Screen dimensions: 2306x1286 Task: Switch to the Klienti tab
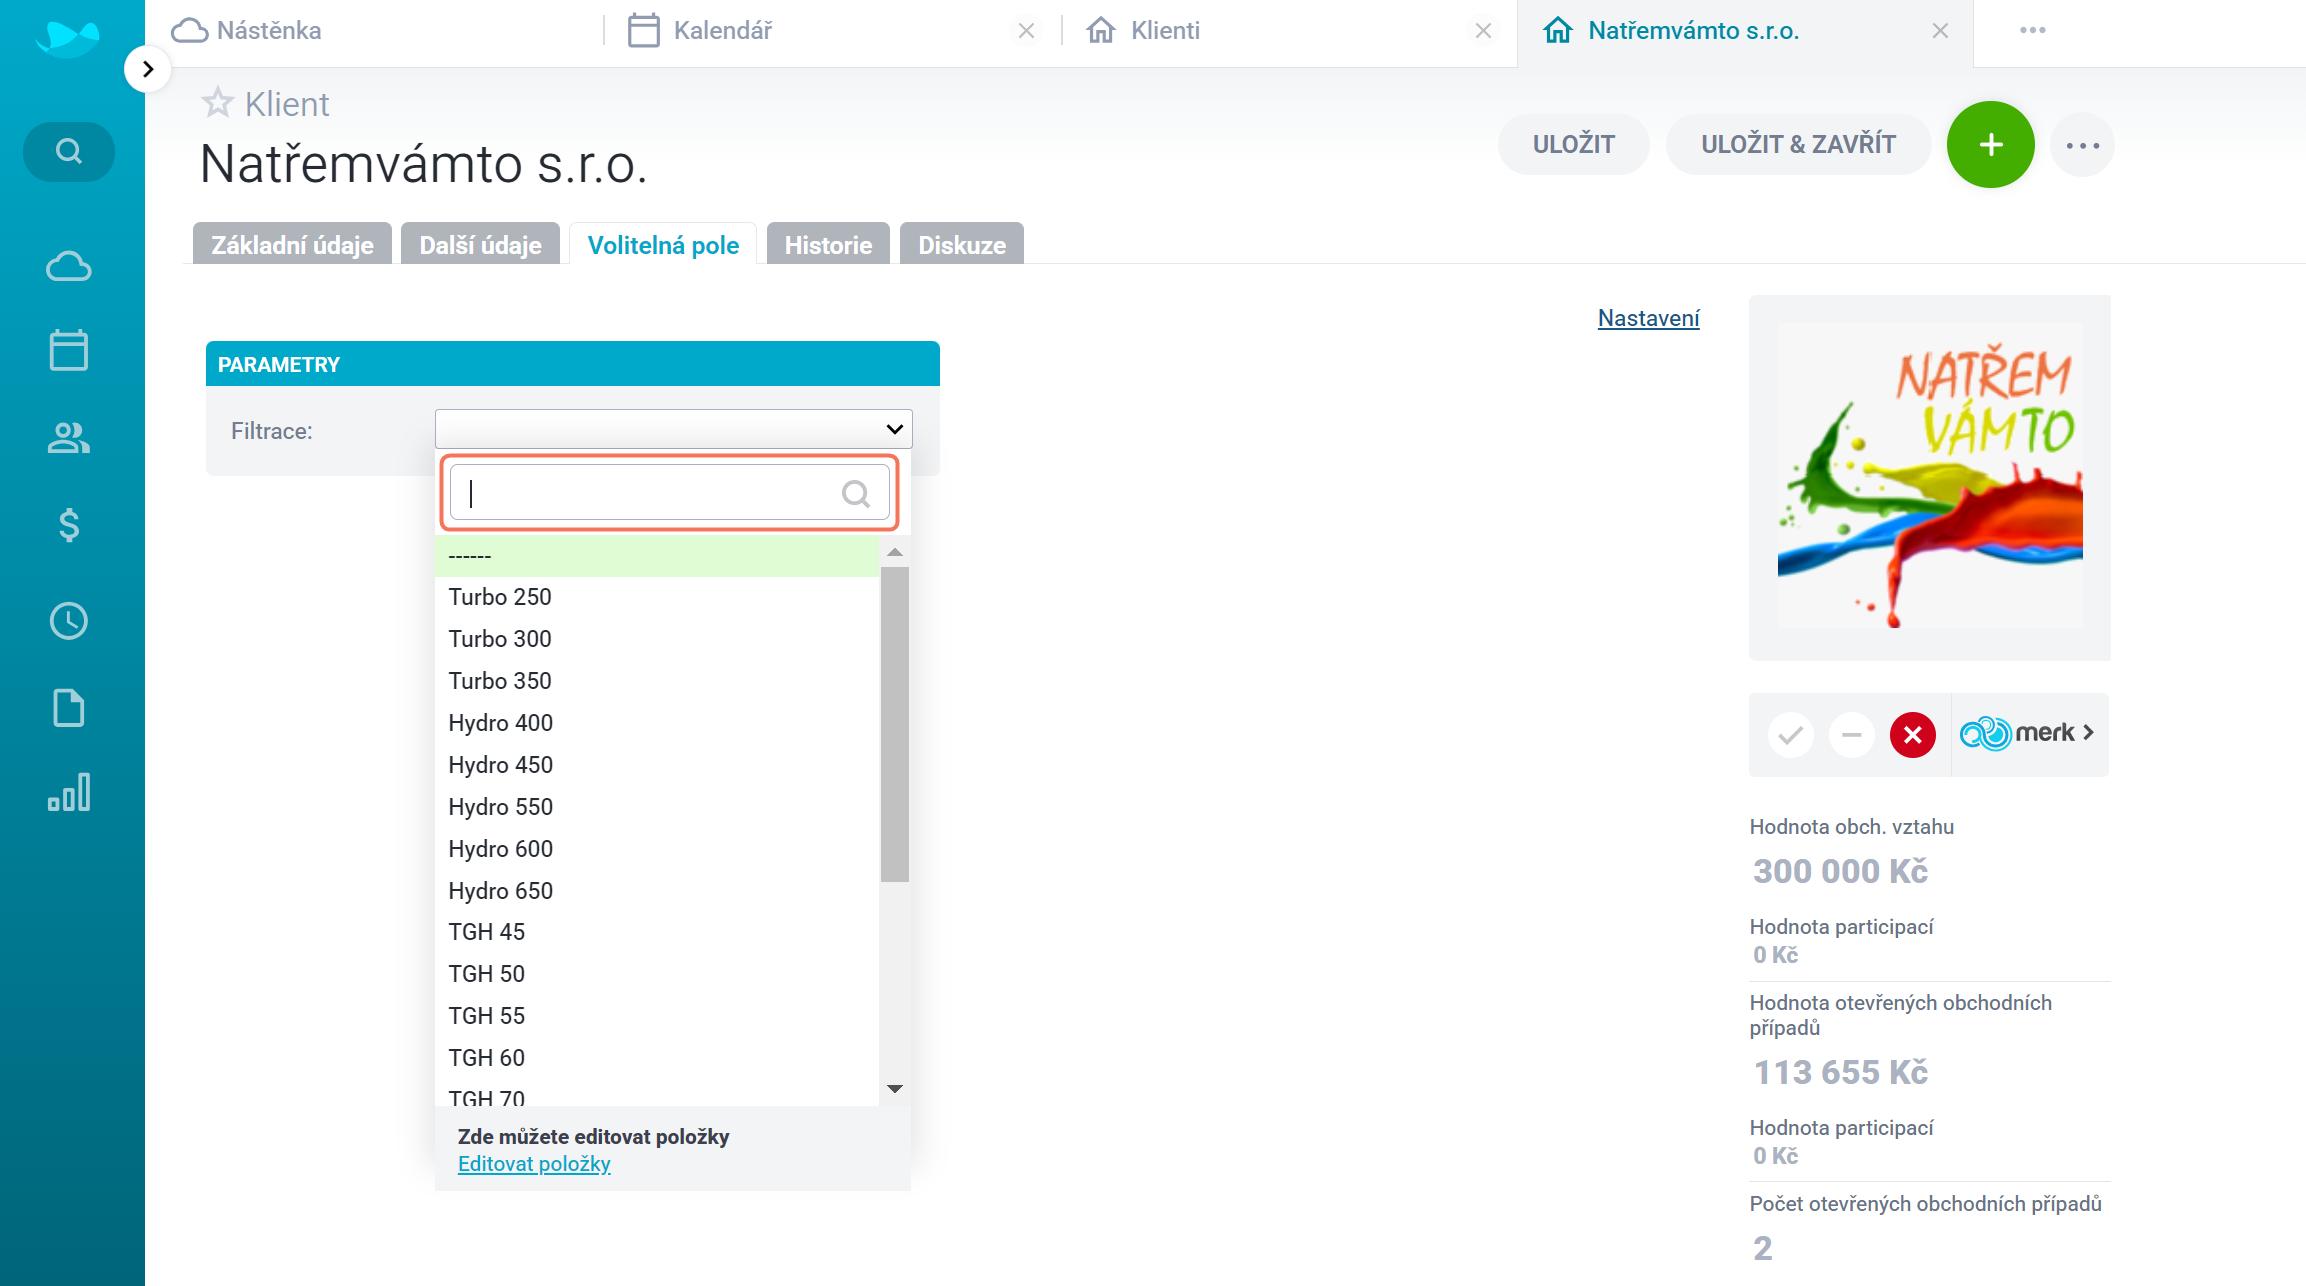coord(1144,31)
